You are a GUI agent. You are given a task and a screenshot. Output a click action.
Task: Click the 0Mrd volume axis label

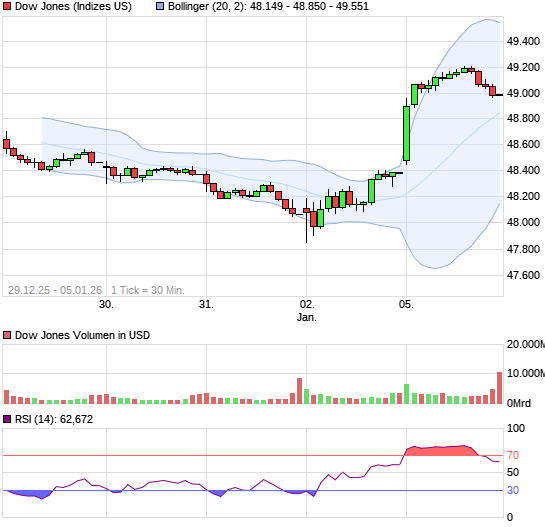pyautogui.click(x=519, y=403)
